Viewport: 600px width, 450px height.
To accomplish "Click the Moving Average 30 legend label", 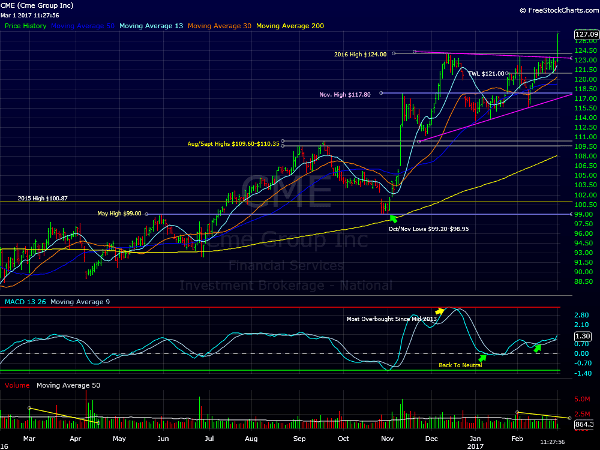I will pos(219,26).
